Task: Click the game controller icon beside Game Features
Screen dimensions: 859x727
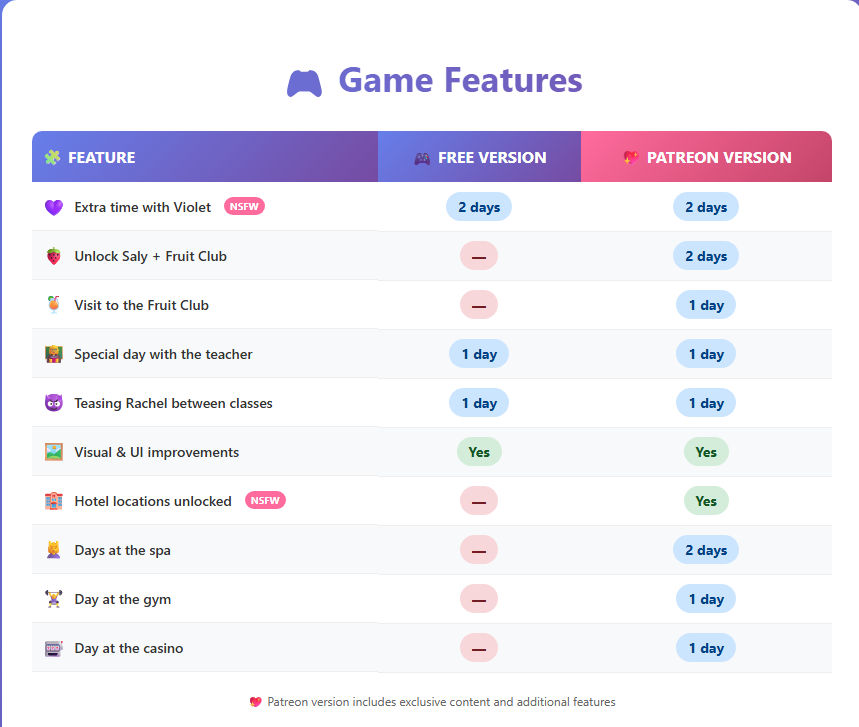Action: coord(304,83)
